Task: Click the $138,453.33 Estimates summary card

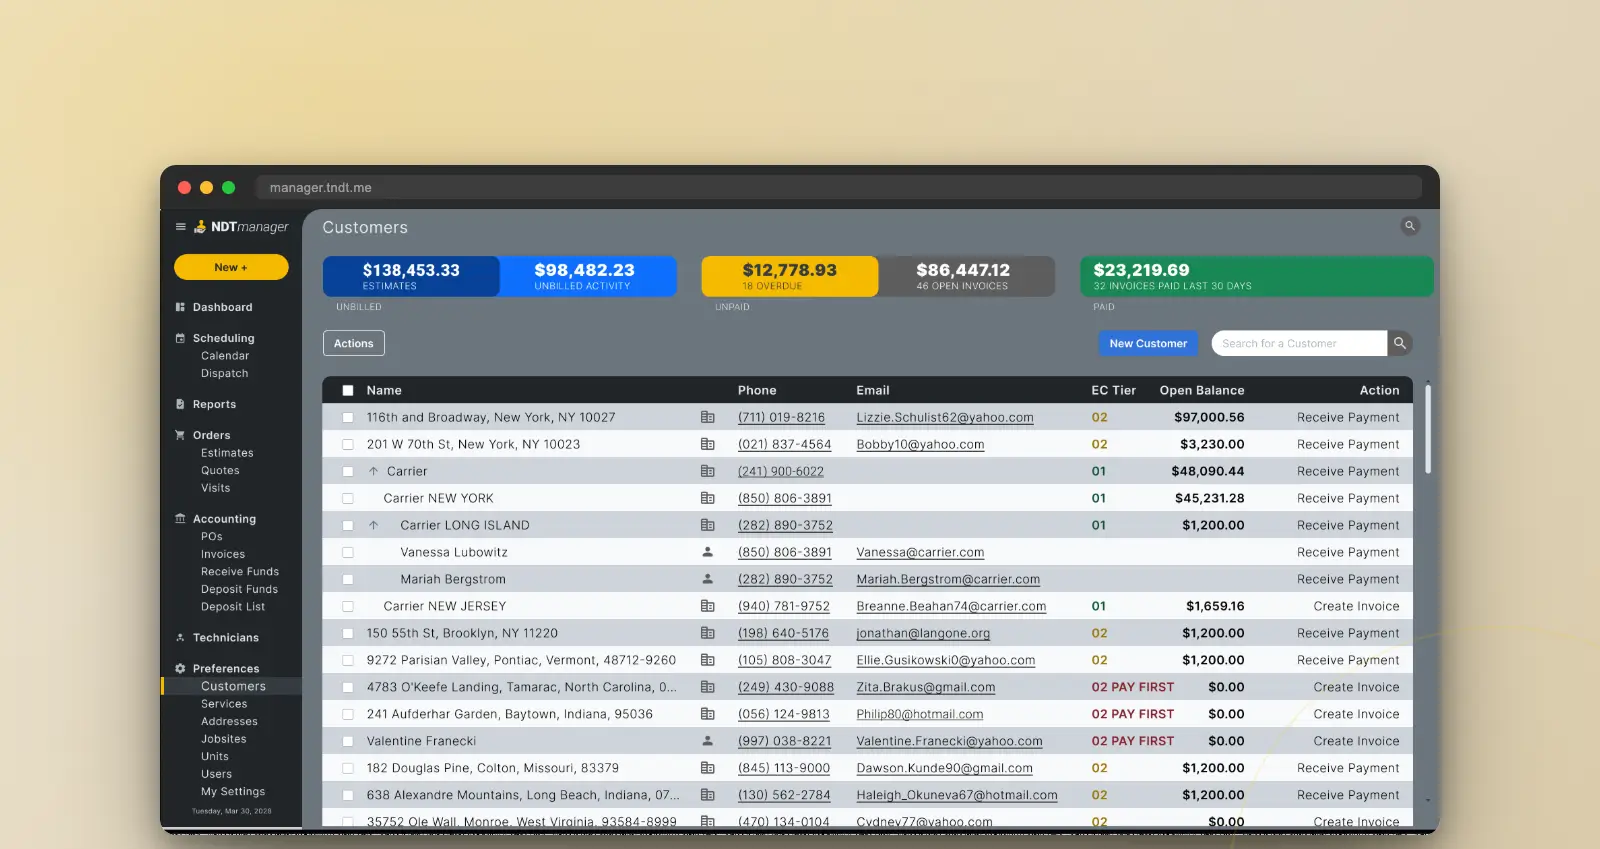Action: tap(411, 276)
